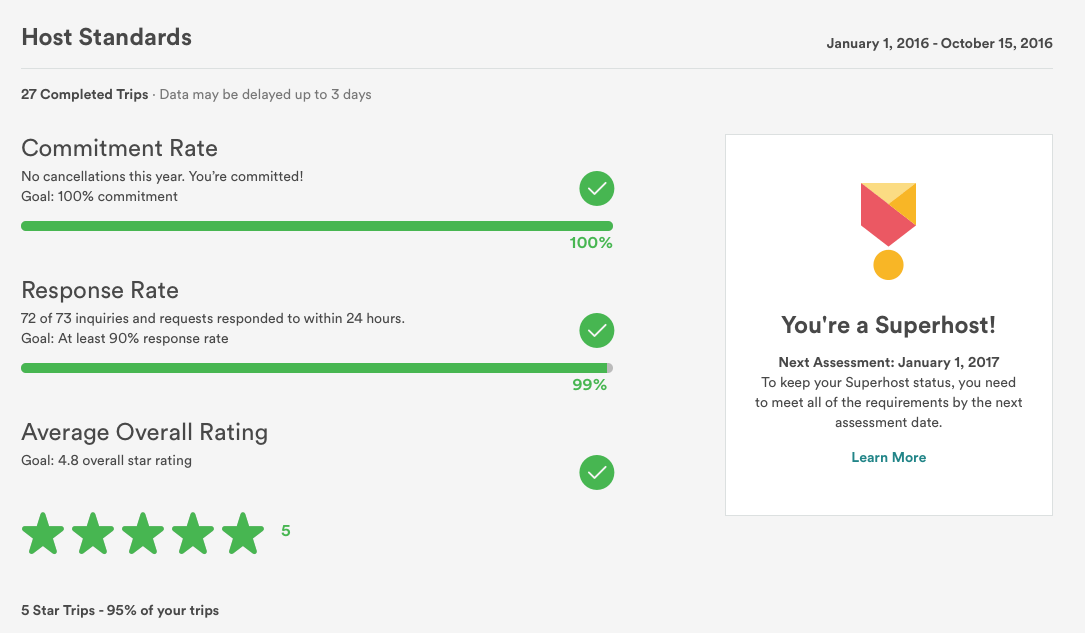This screenshot has height=633, width=1085.
Task: Click the You're a Superhost heading
Action: pos(888,324)
